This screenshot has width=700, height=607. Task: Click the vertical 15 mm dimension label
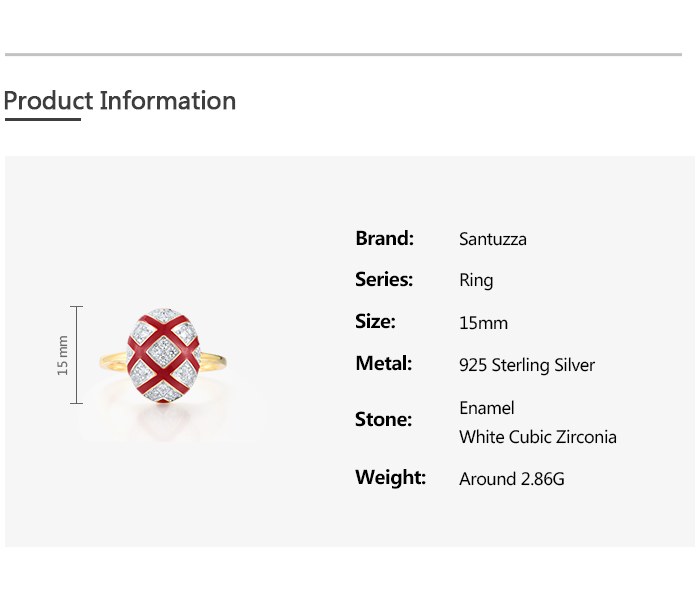63,355
